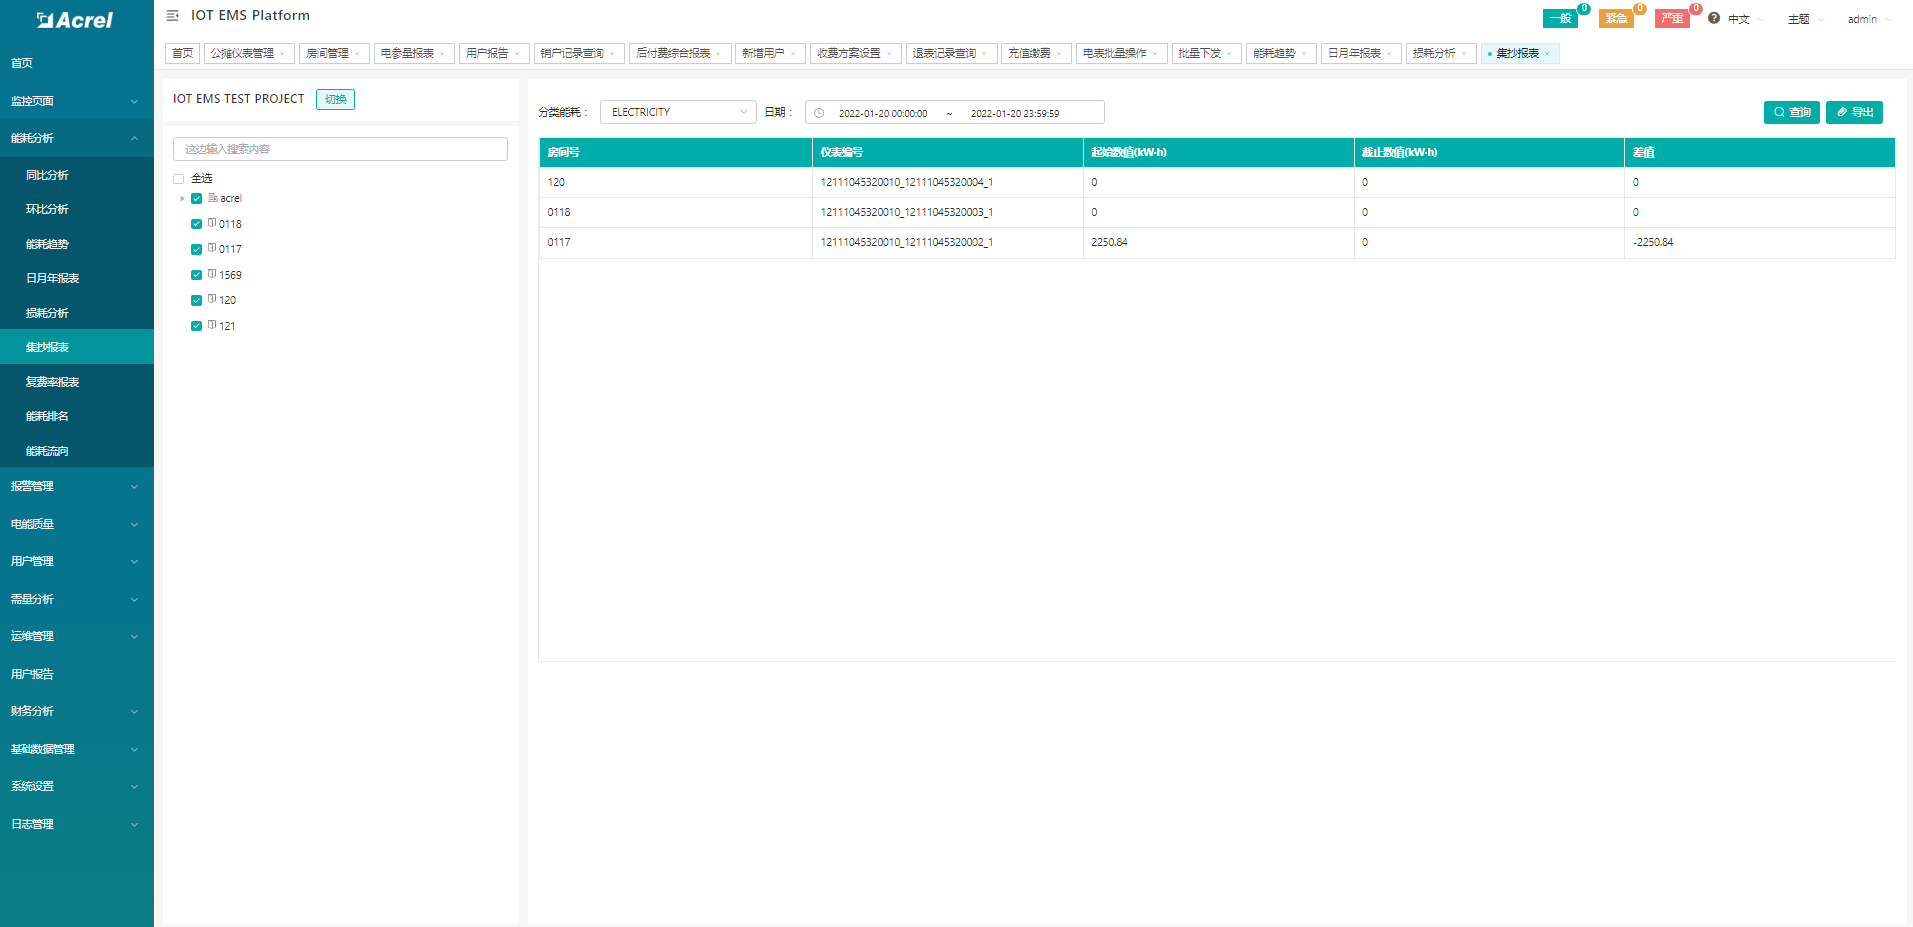
Task: Click the Acrel logo
Action: click(75, 20)
